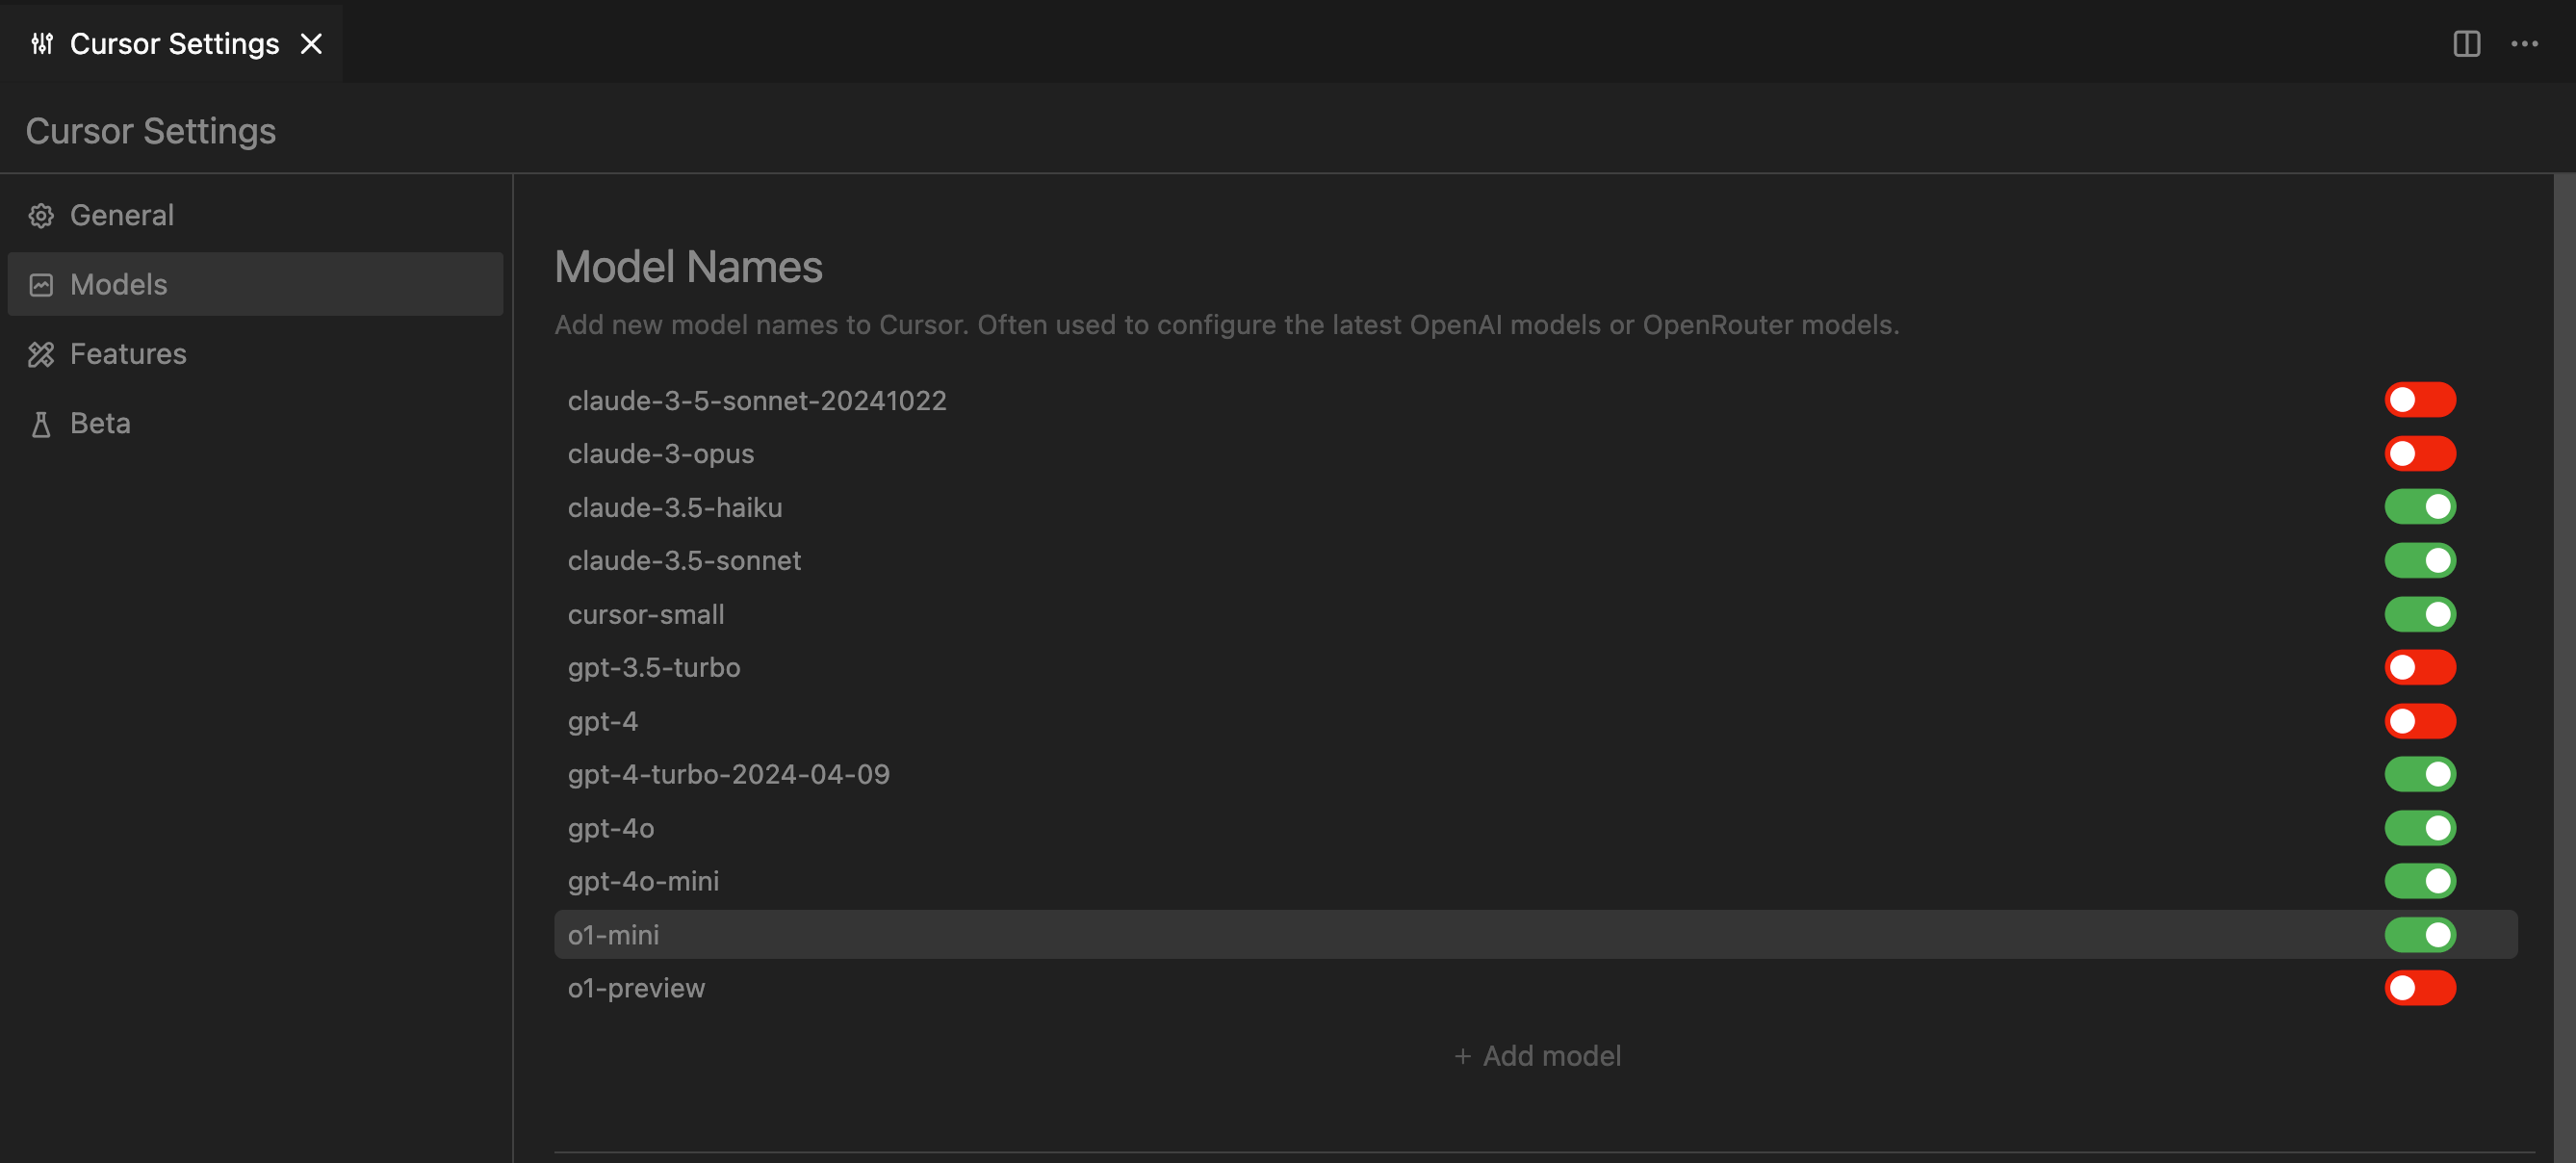Enable the o1-preview model toggle

click(2420, 988)
